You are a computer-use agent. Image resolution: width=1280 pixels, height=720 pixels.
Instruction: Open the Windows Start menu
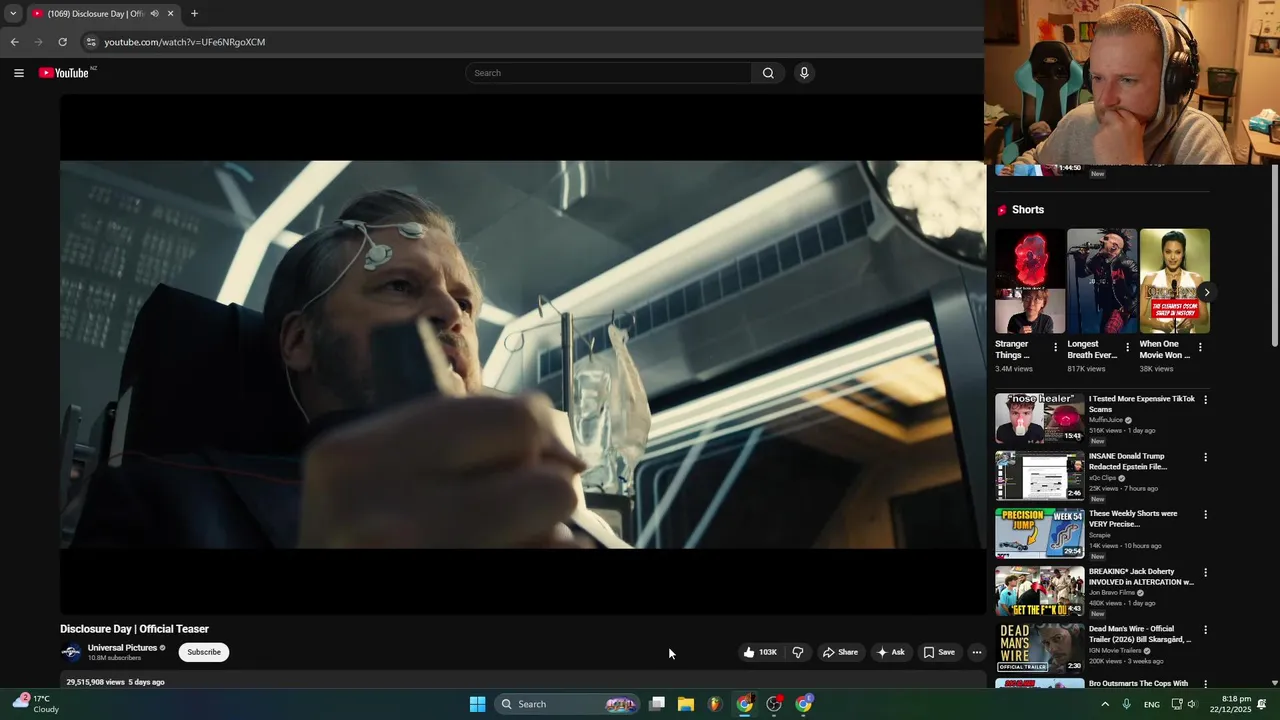click(478, 704)
